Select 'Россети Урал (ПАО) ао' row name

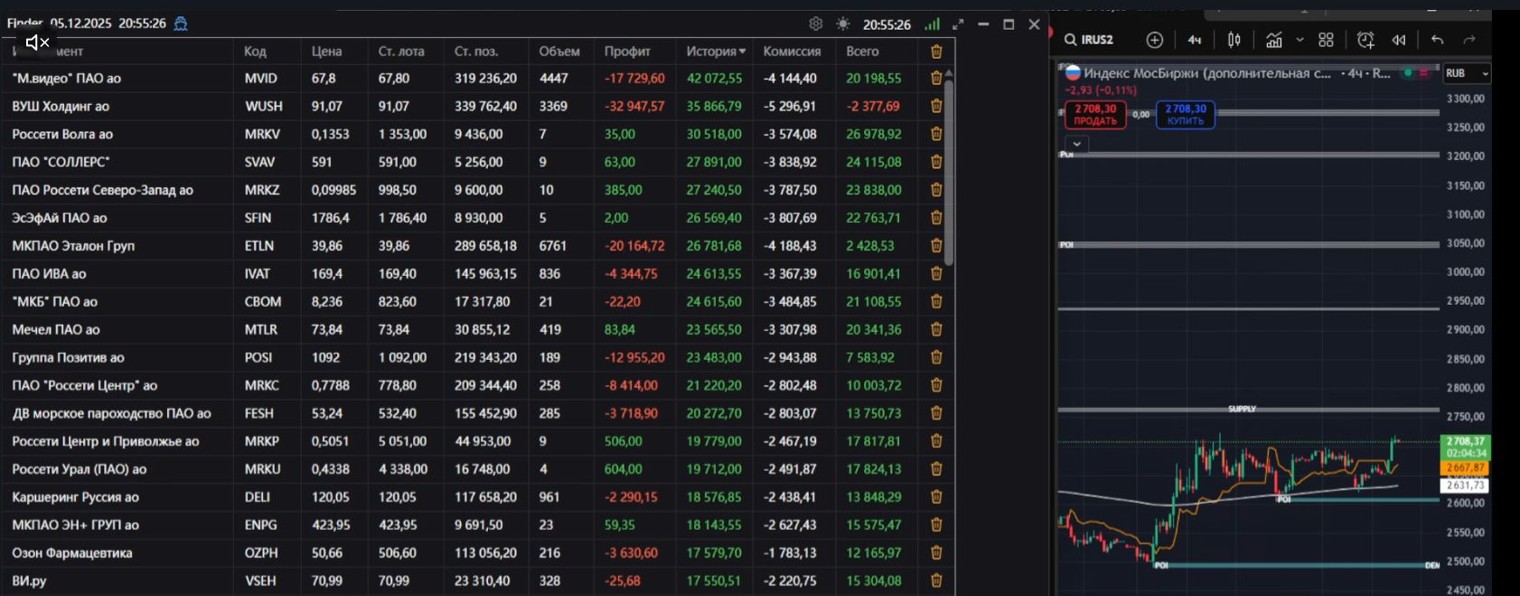click(79, 469)
